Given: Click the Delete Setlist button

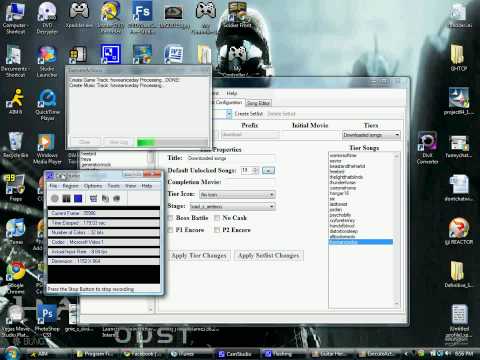Looking at the screenshot, I should pyautogui.click(x=281, y=114).
